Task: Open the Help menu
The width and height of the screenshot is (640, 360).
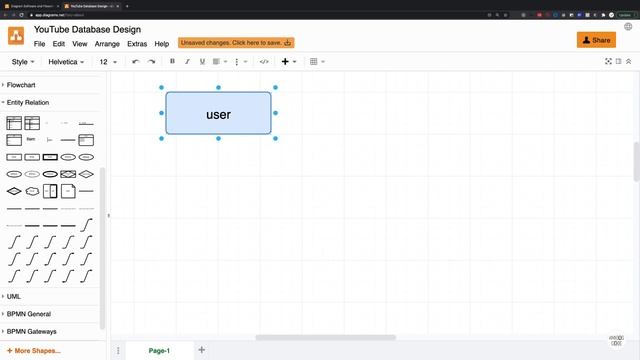Action: [162, 44]
